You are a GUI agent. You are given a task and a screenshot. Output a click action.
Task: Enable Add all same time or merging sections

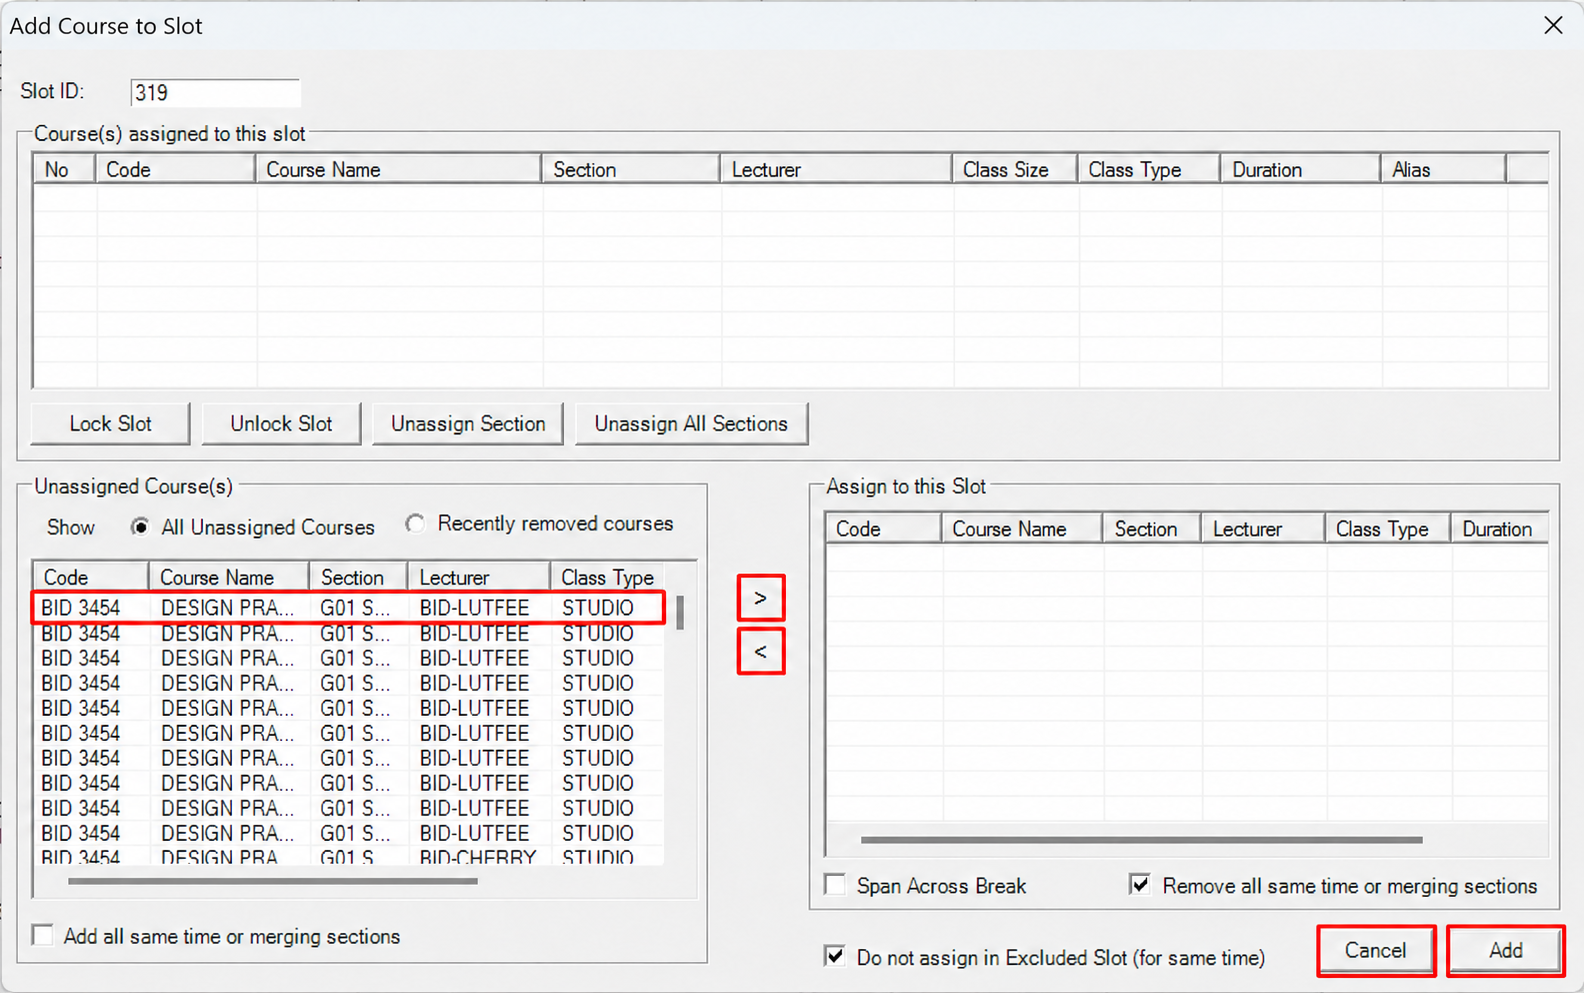point(43,936)
